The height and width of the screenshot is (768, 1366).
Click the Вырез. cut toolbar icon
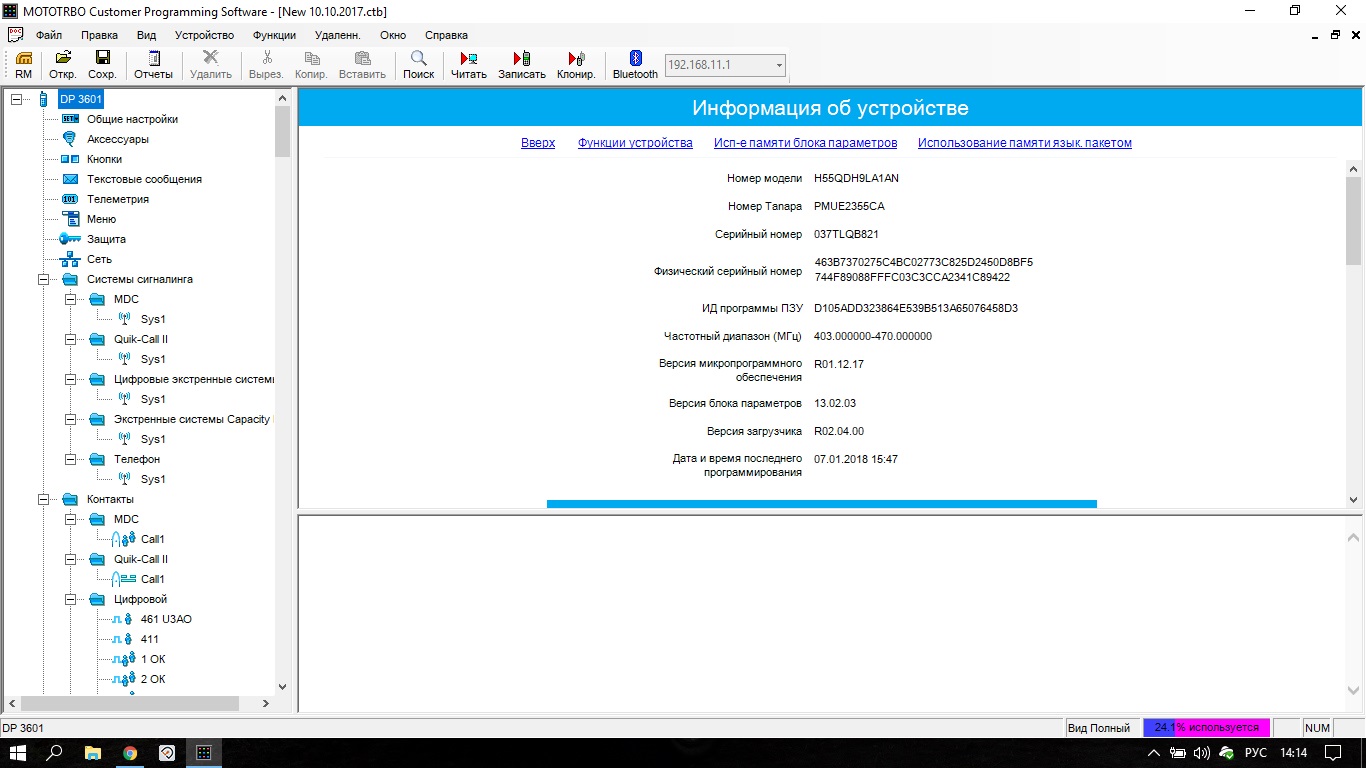tap(266, 65)
